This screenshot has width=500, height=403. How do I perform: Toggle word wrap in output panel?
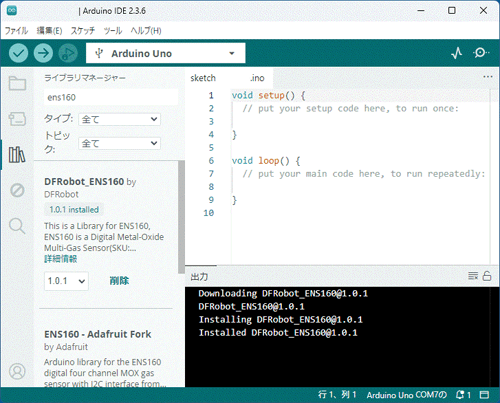(473, 276)
